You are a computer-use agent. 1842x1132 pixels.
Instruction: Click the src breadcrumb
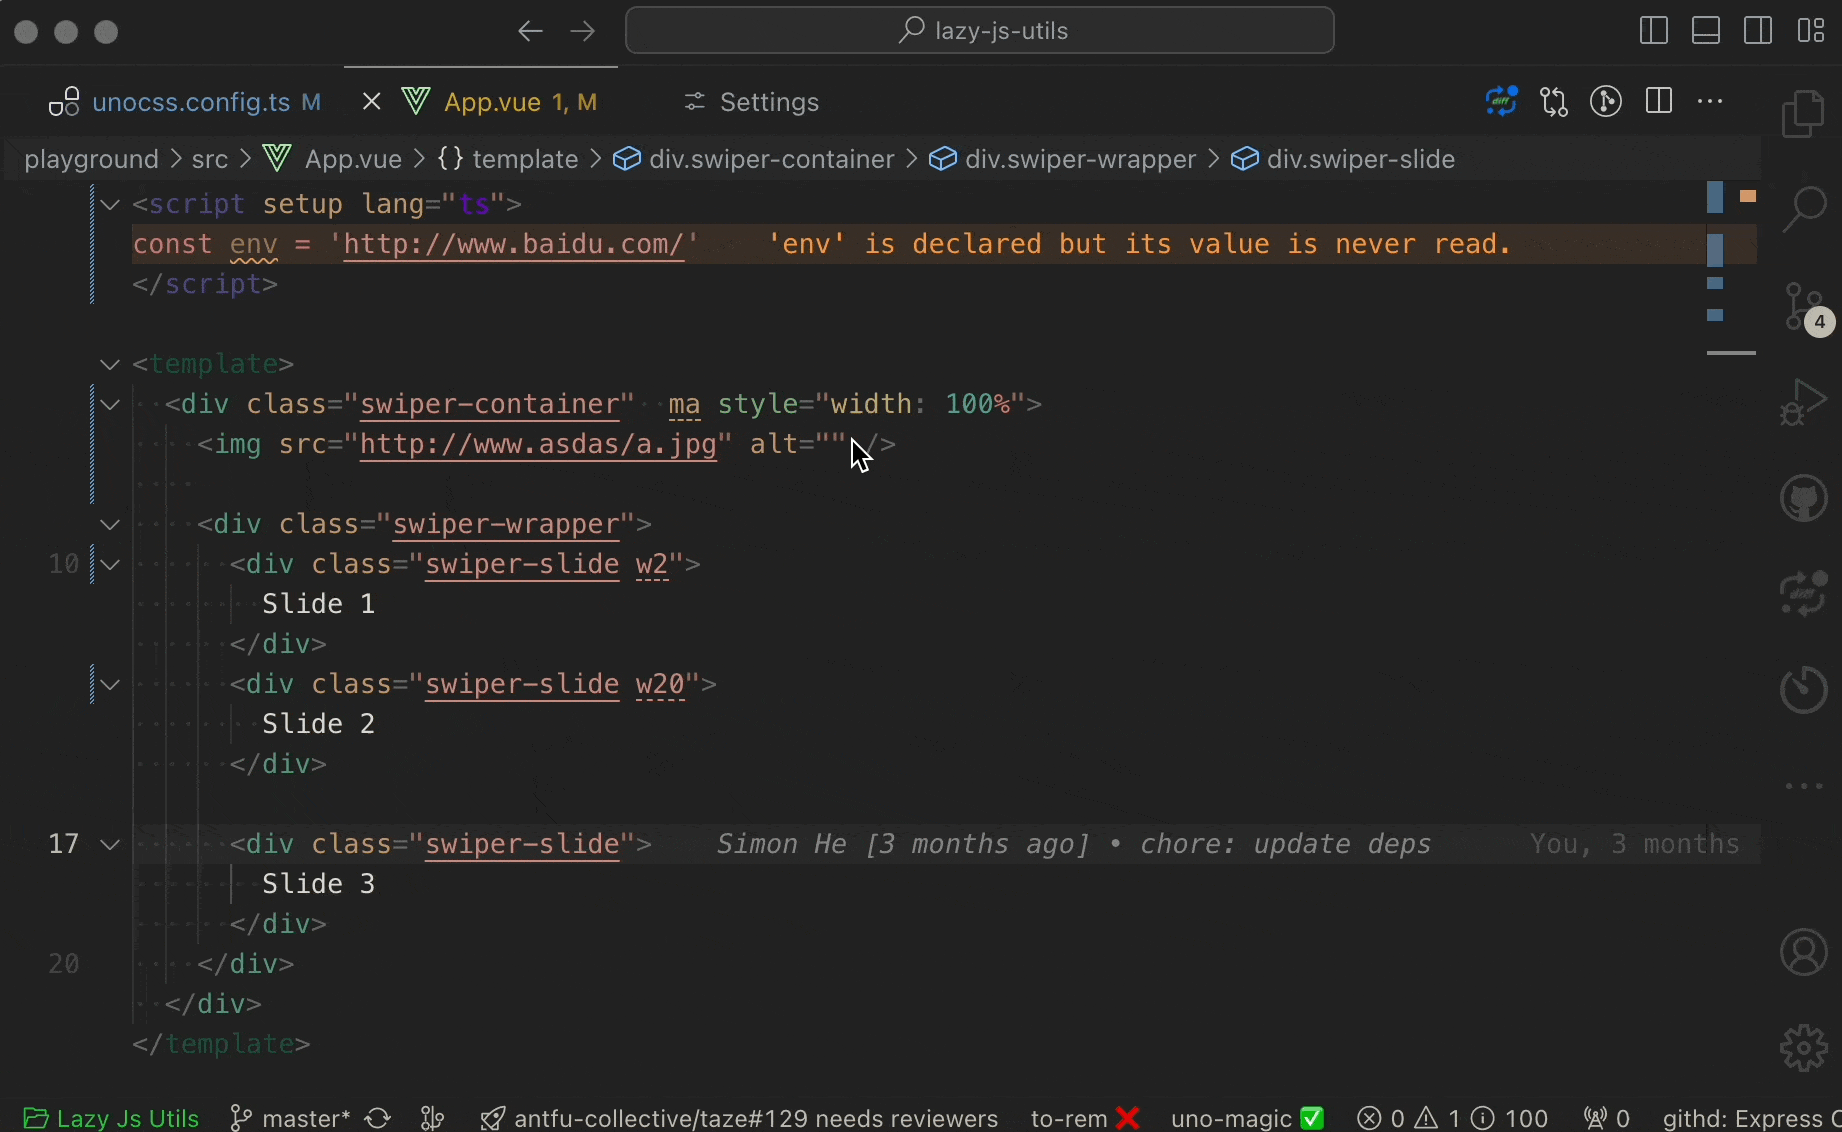[210, 159]
